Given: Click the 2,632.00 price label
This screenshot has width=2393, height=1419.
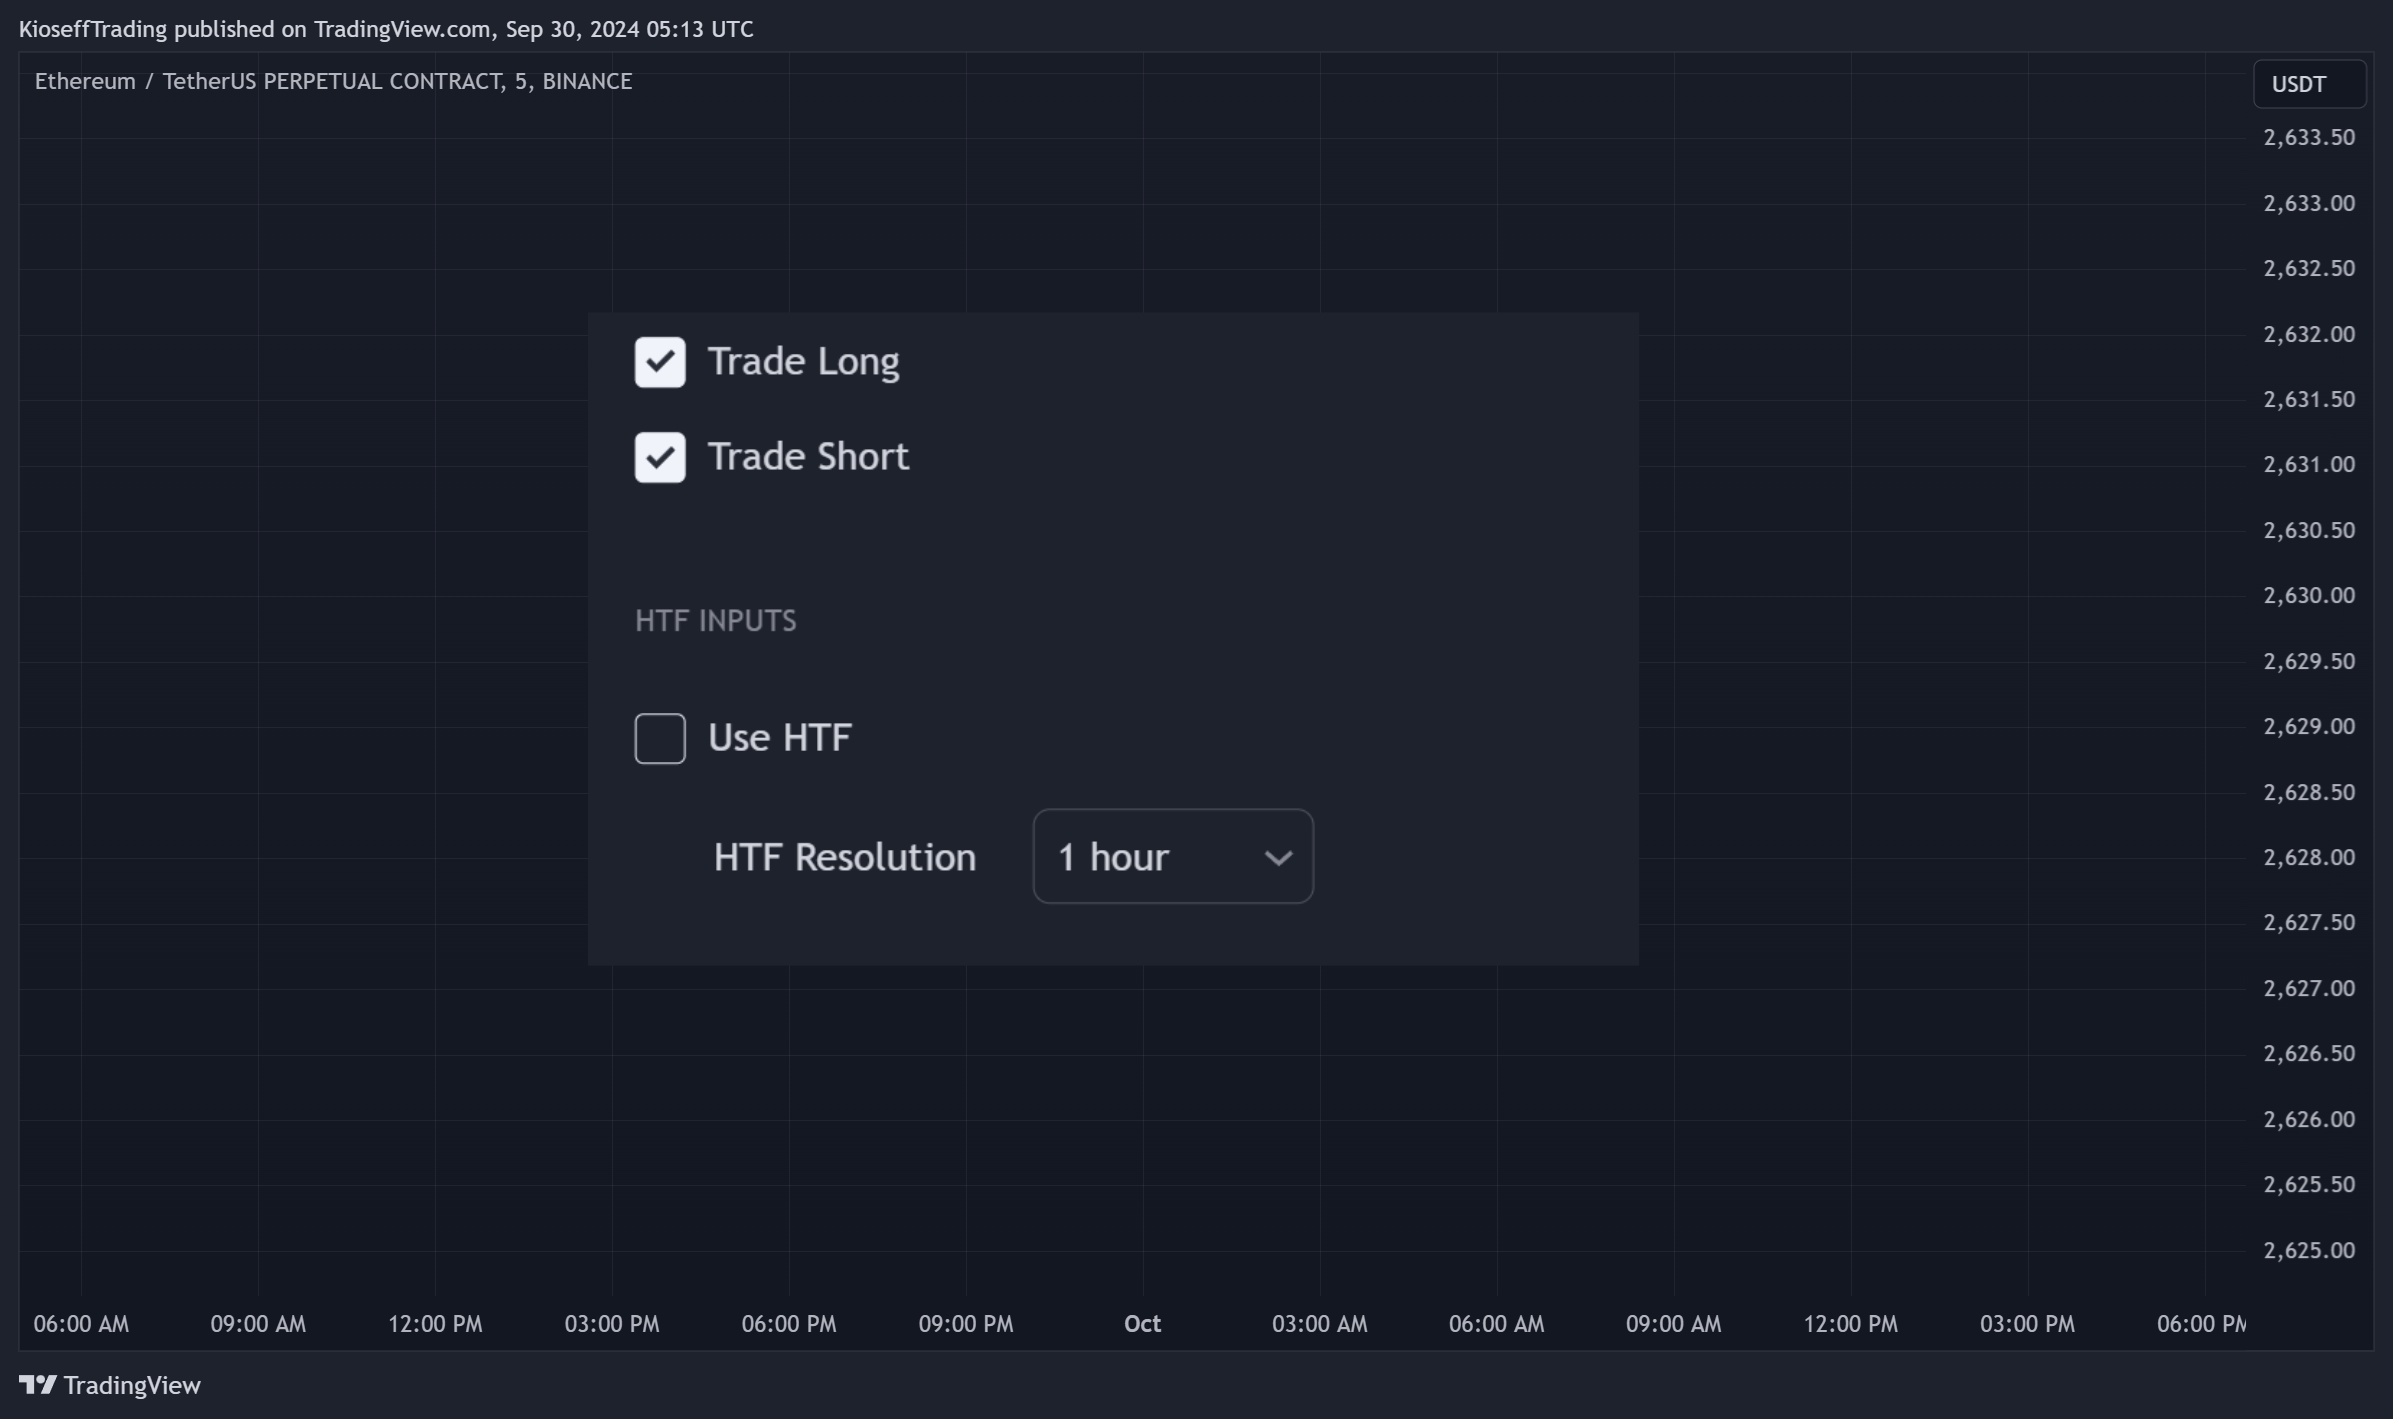Looking at the screenshot, I should click(x=2309, y=334).
